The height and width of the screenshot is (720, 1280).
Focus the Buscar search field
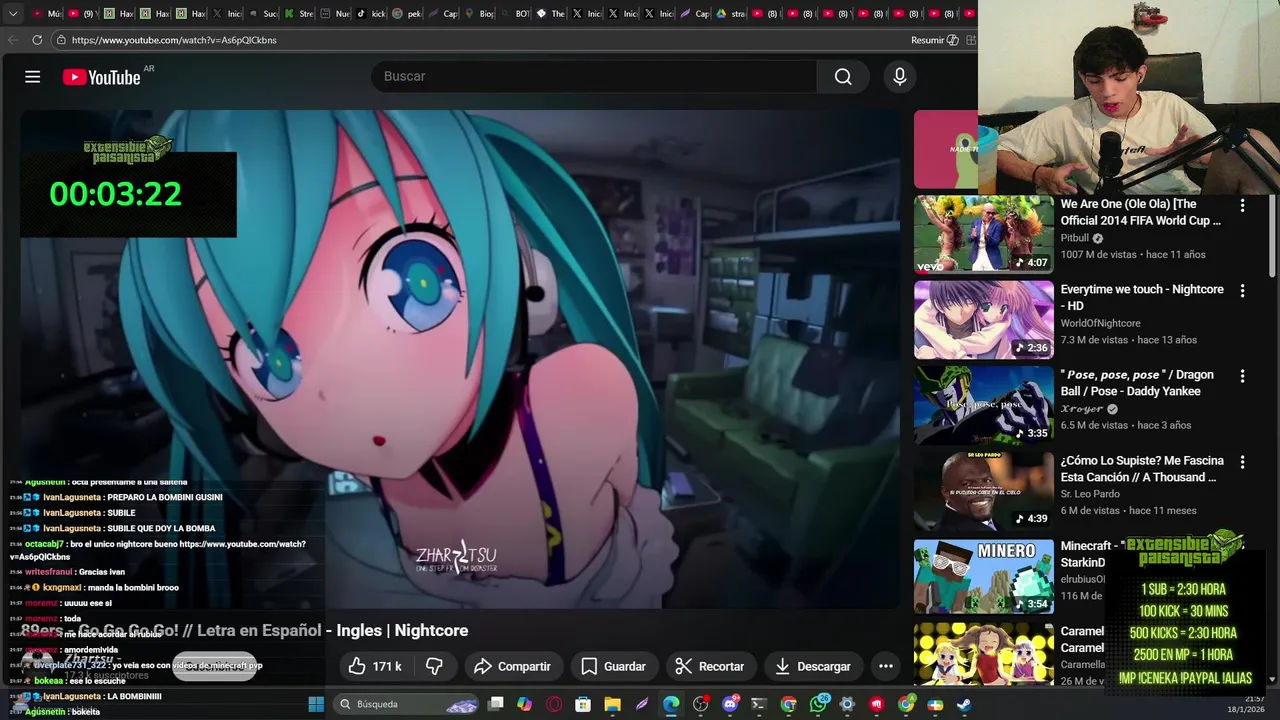click(595, 77)
